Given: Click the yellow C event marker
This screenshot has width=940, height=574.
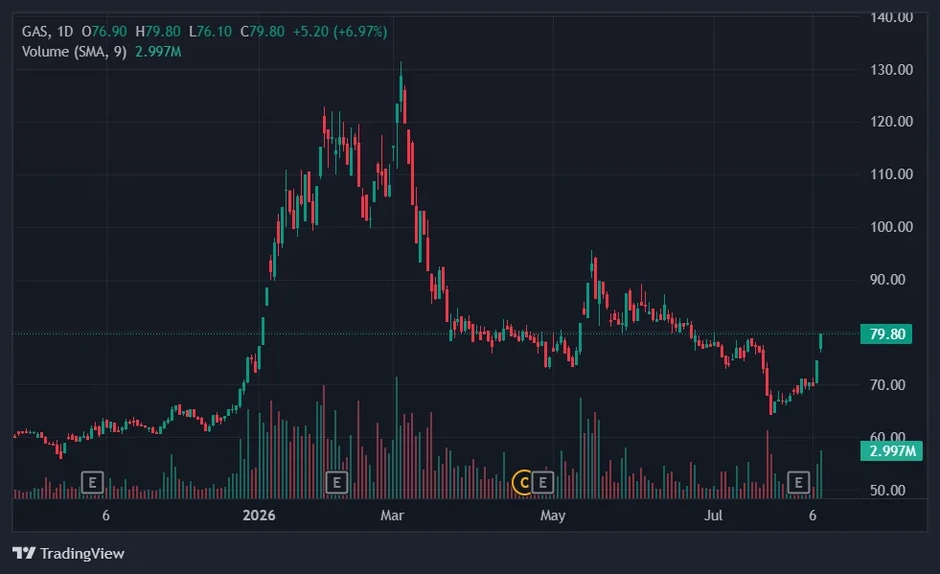Looking at the screenshot, I should [523, 482].
